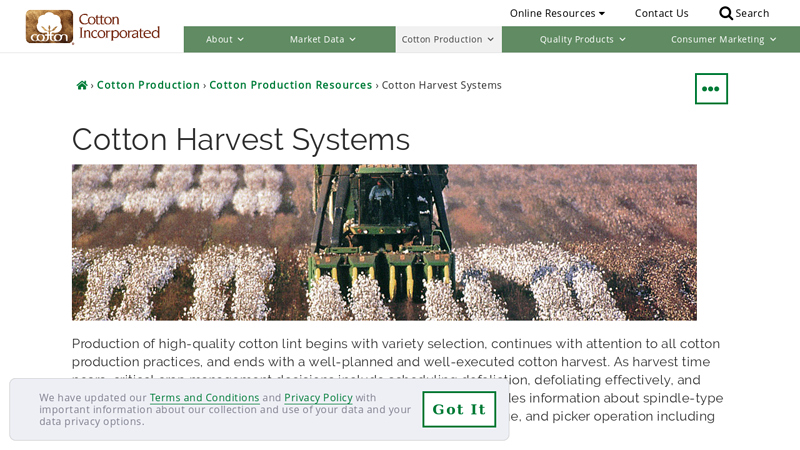Open the Cotton Production menu
Viewport: 800px width, 450px height.
448,39
